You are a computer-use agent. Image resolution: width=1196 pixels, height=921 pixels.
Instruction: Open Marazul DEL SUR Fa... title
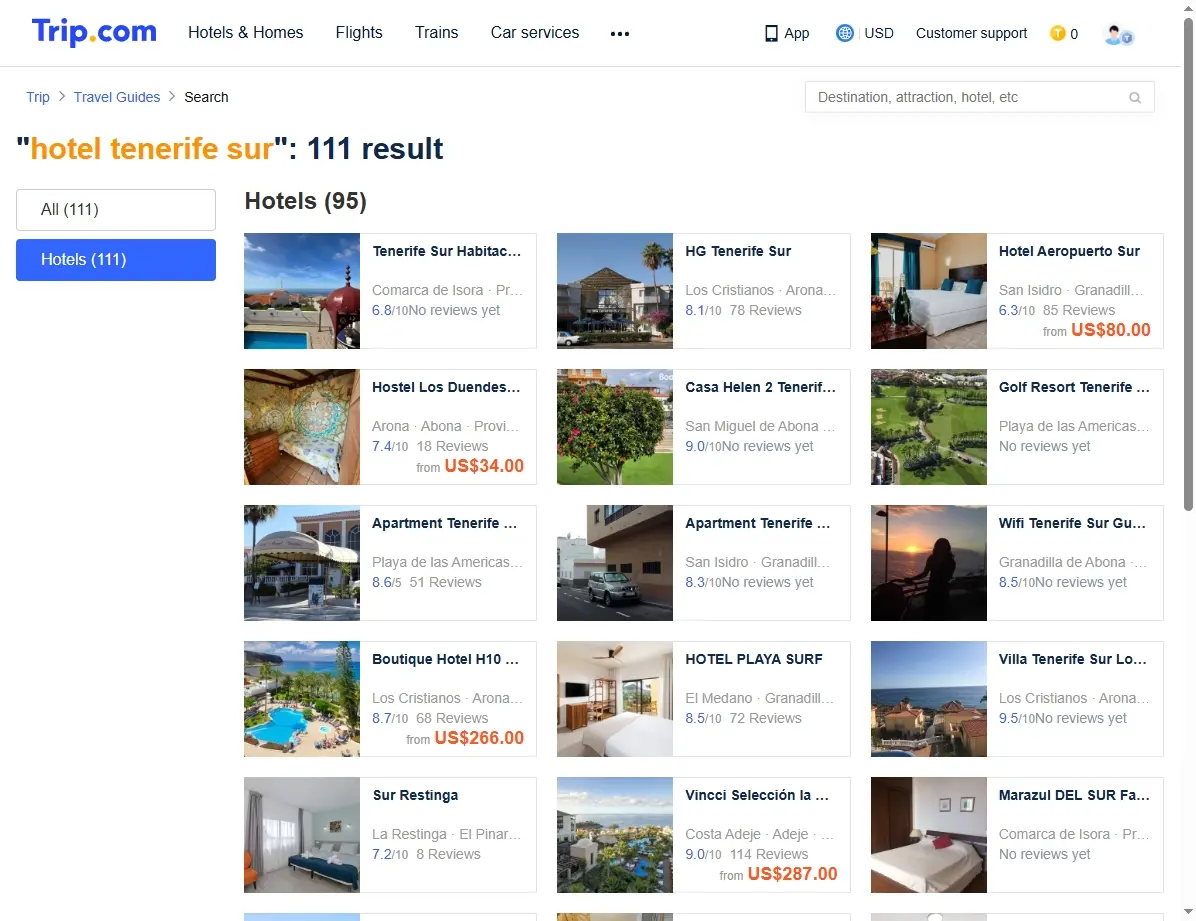click(x=1074, y=794)
